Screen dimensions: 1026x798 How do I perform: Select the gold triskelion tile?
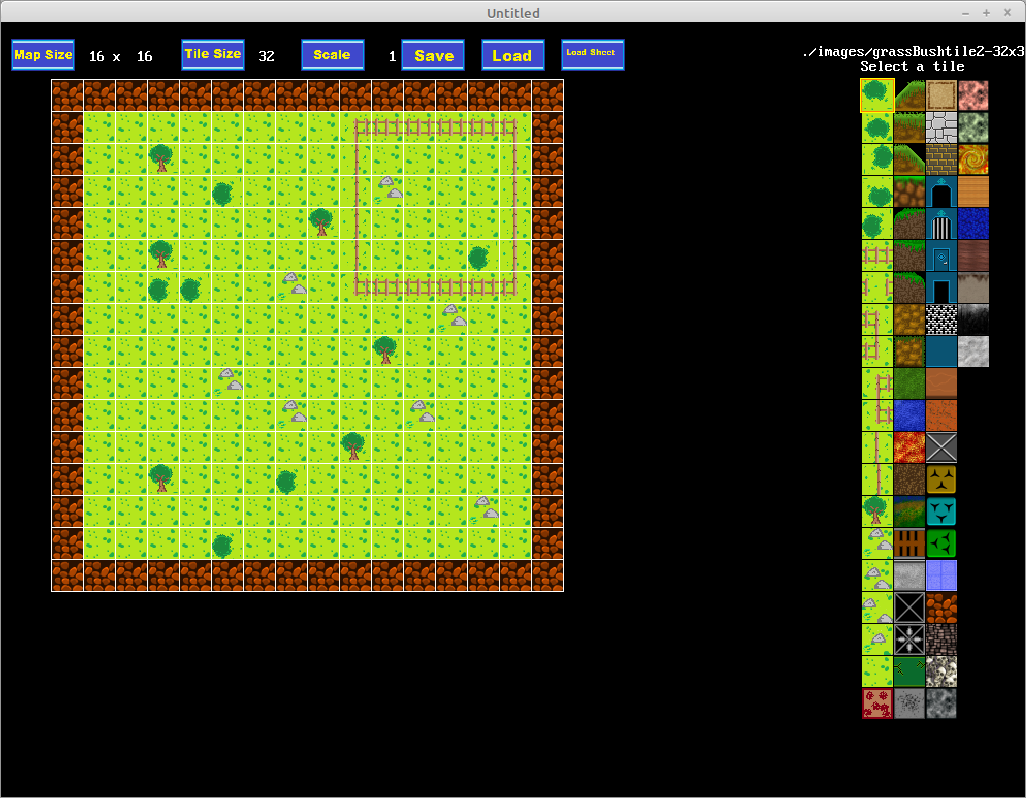coord(941,479)
